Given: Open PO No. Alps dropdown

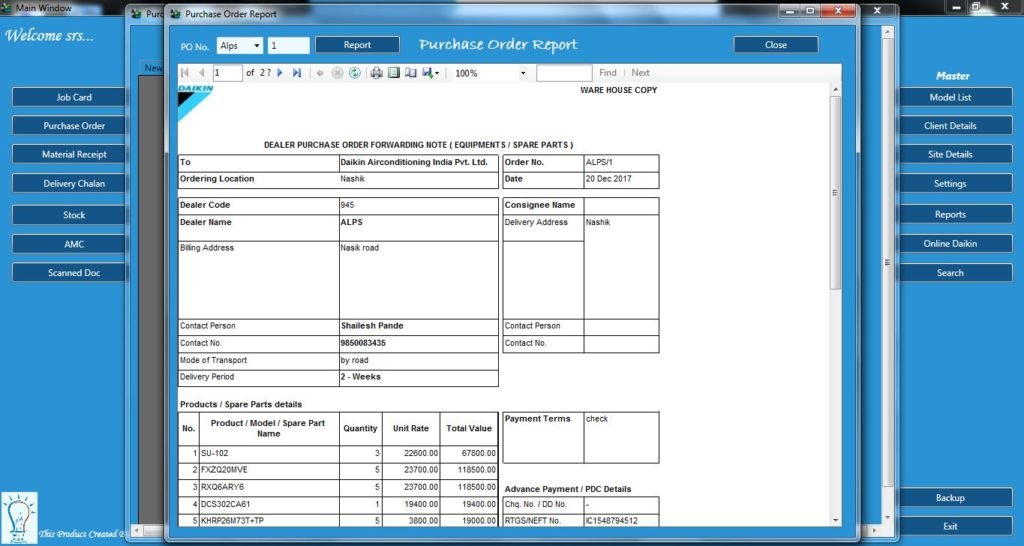Looking at the screenshot, I should [240, 46].
